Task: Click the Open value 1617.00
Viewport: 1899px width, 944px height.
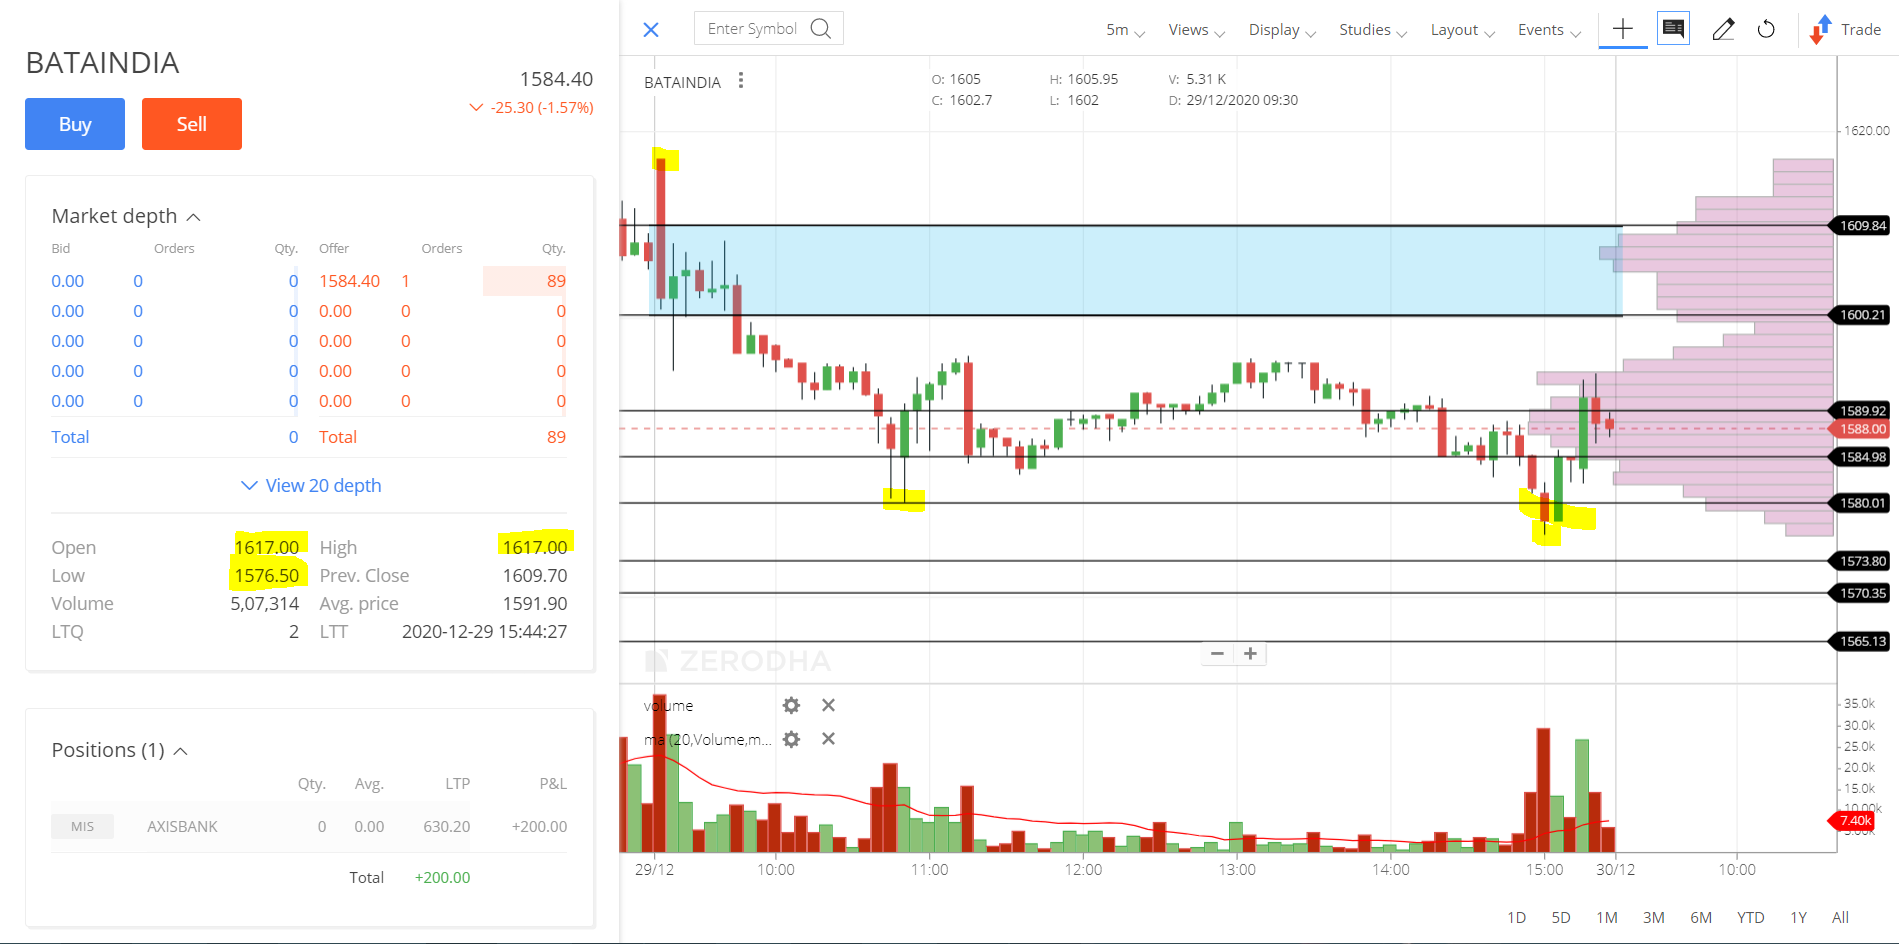Action: point(266,547)
